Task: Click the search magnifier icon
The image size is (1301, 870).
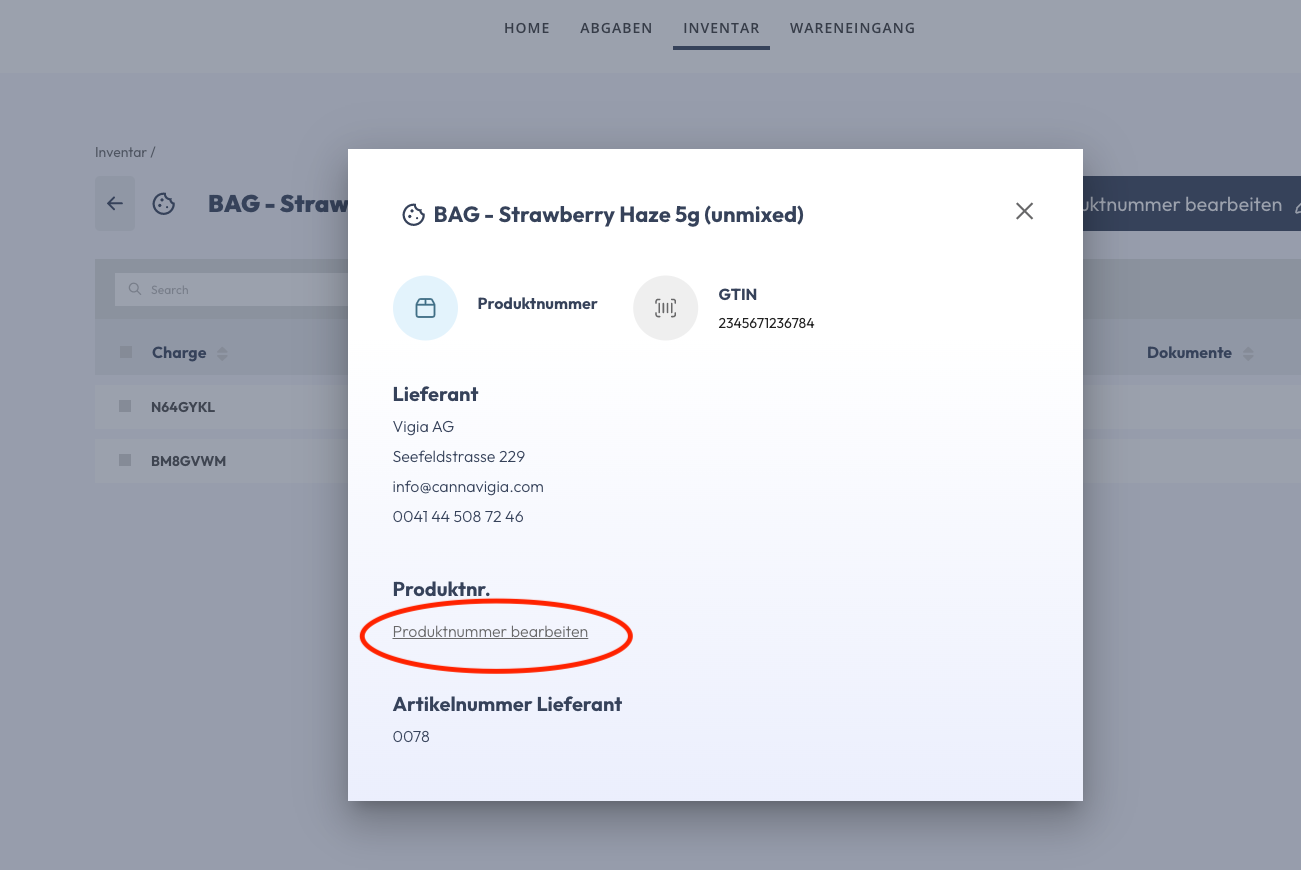Action: (x=135, y=289)
